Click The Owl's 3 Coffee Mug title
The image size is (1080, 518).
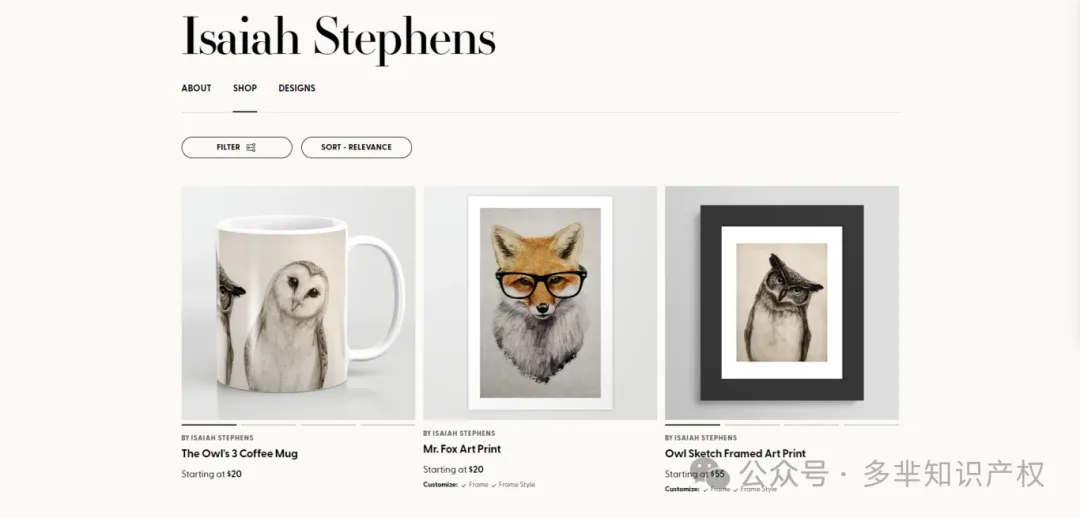pyautogui.click(x=240, y=454)
